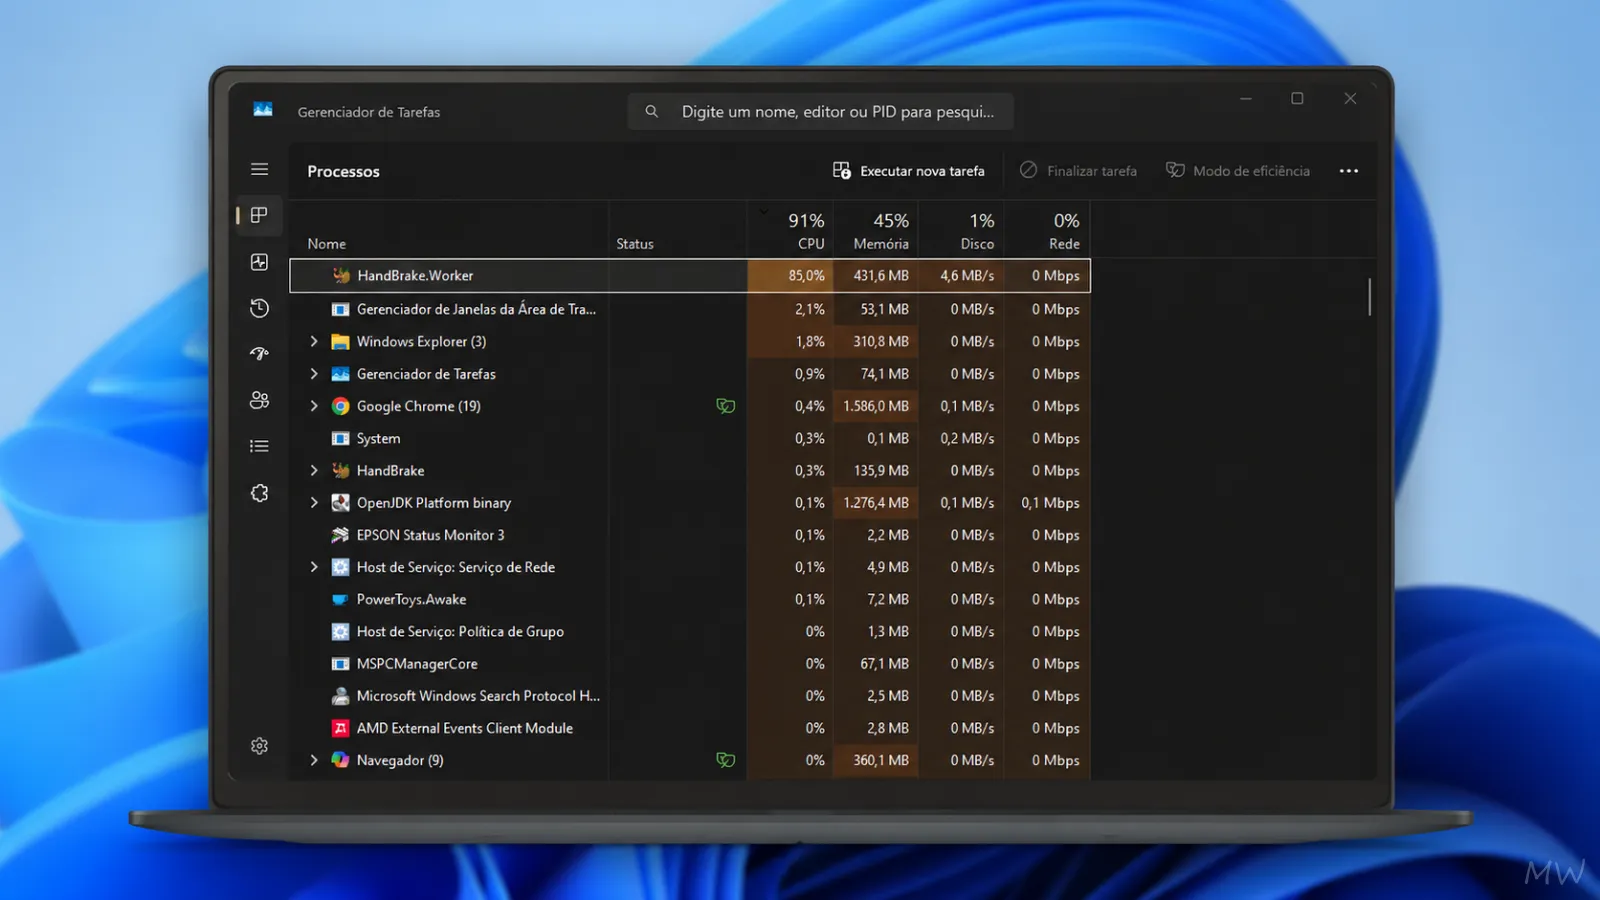The image size is (1600, 900).
Task: Click Modo de eficiência button
Action: coord(1238,171)
